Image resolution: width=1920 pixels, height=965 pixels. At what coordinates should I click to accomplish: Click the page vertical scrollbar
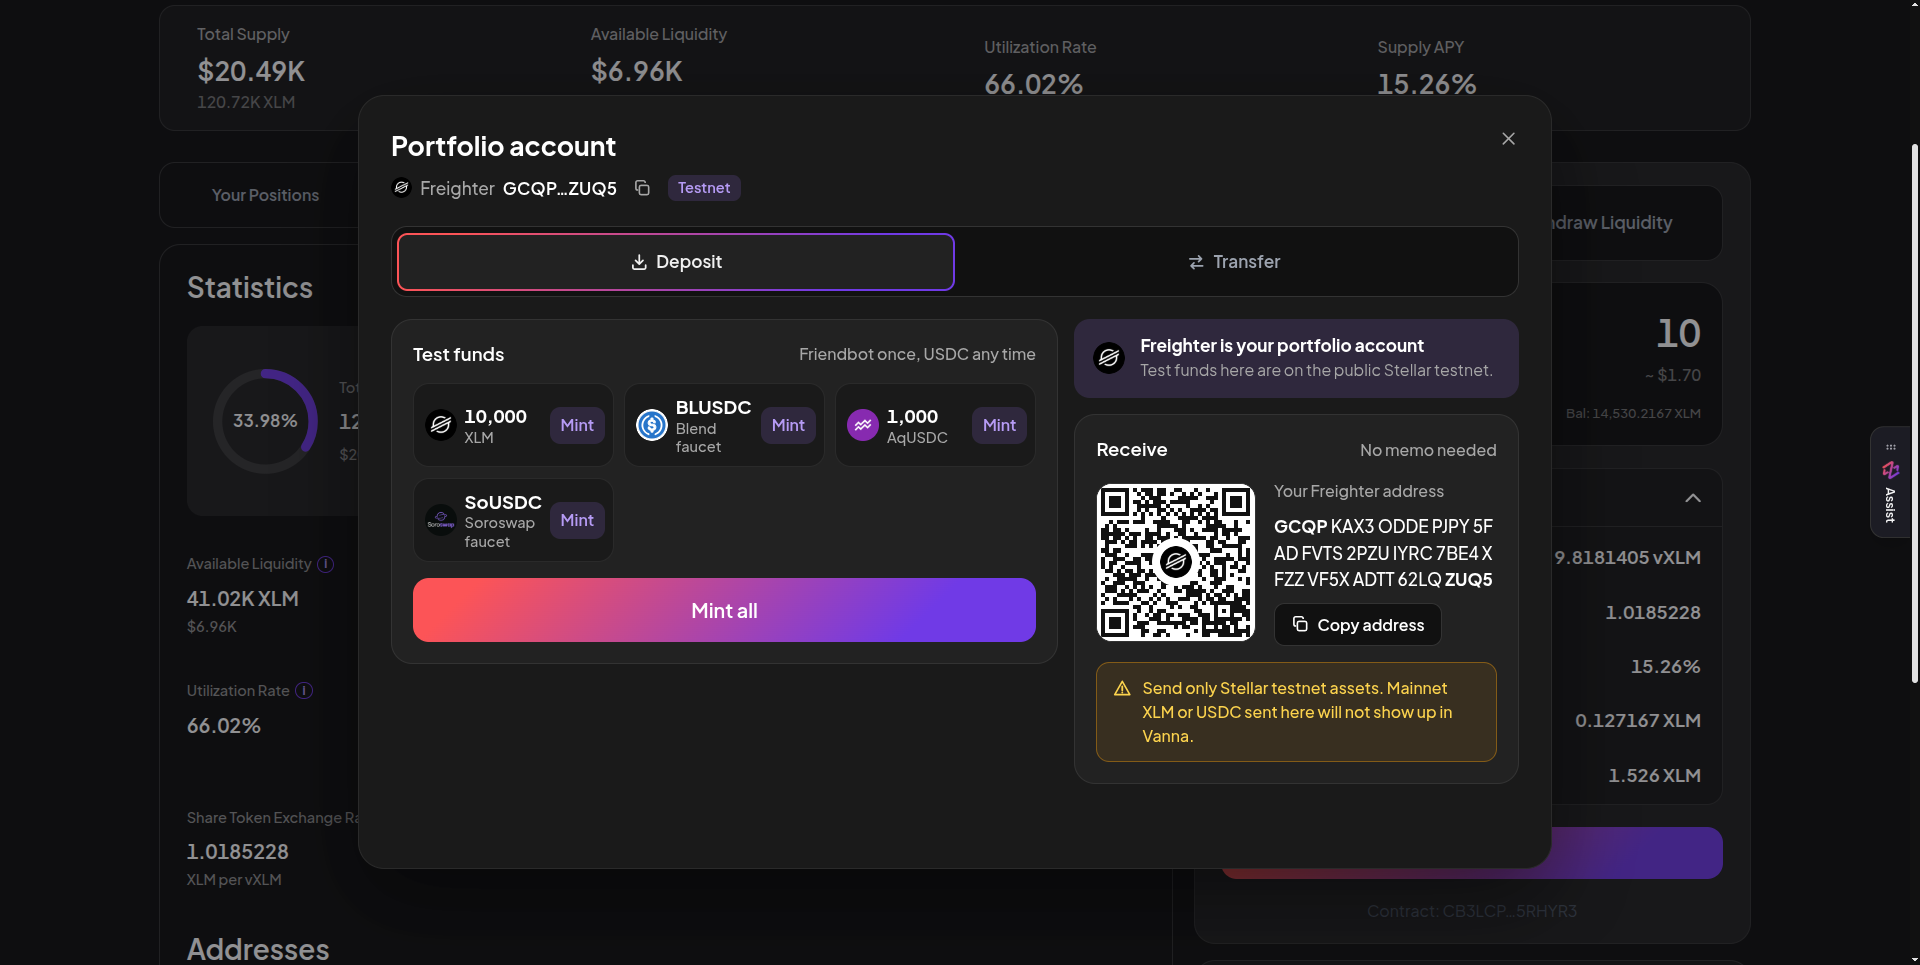1914,414
